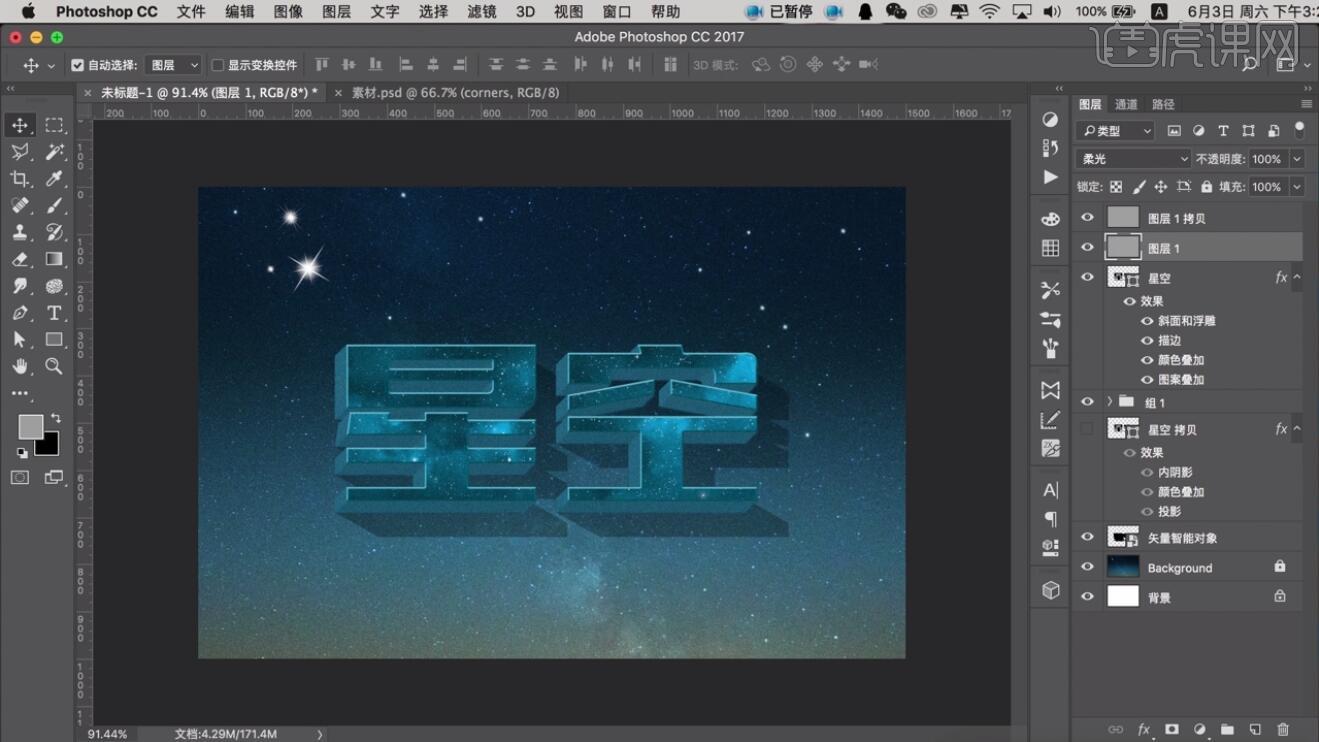The height and width of the screenshot is (742, 1319).
Task: Collapse the 星空 拷贝 layer effects
Action: click(x=1297, y=429)
